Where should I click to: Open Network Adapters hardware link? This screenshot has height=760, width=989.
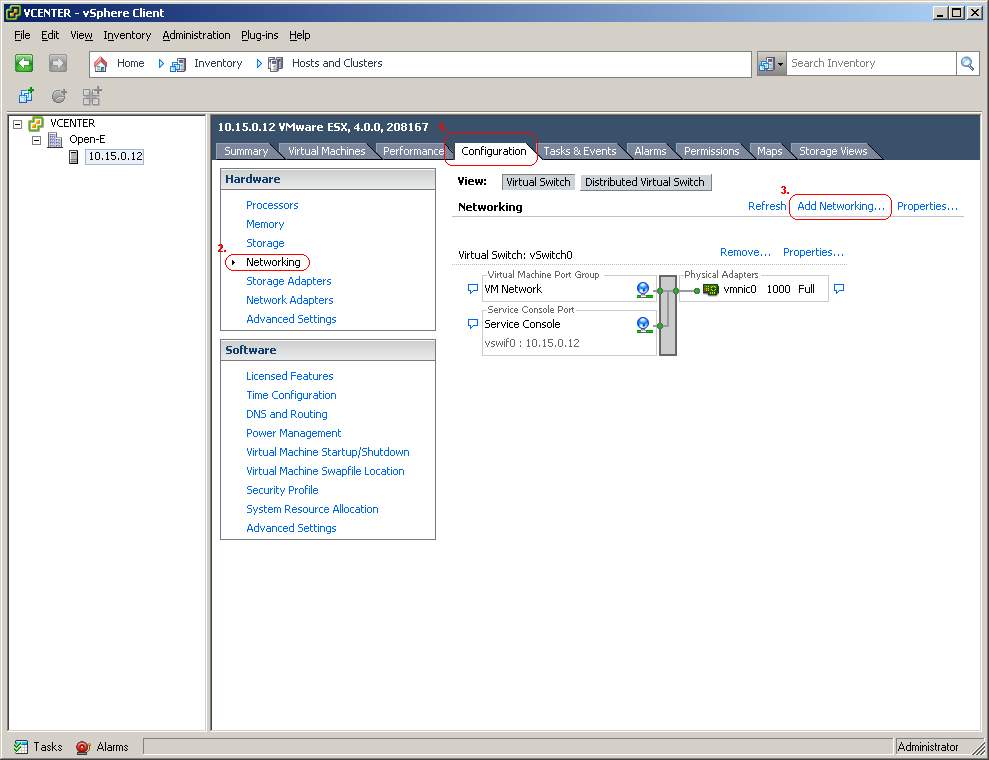(290, 300)
